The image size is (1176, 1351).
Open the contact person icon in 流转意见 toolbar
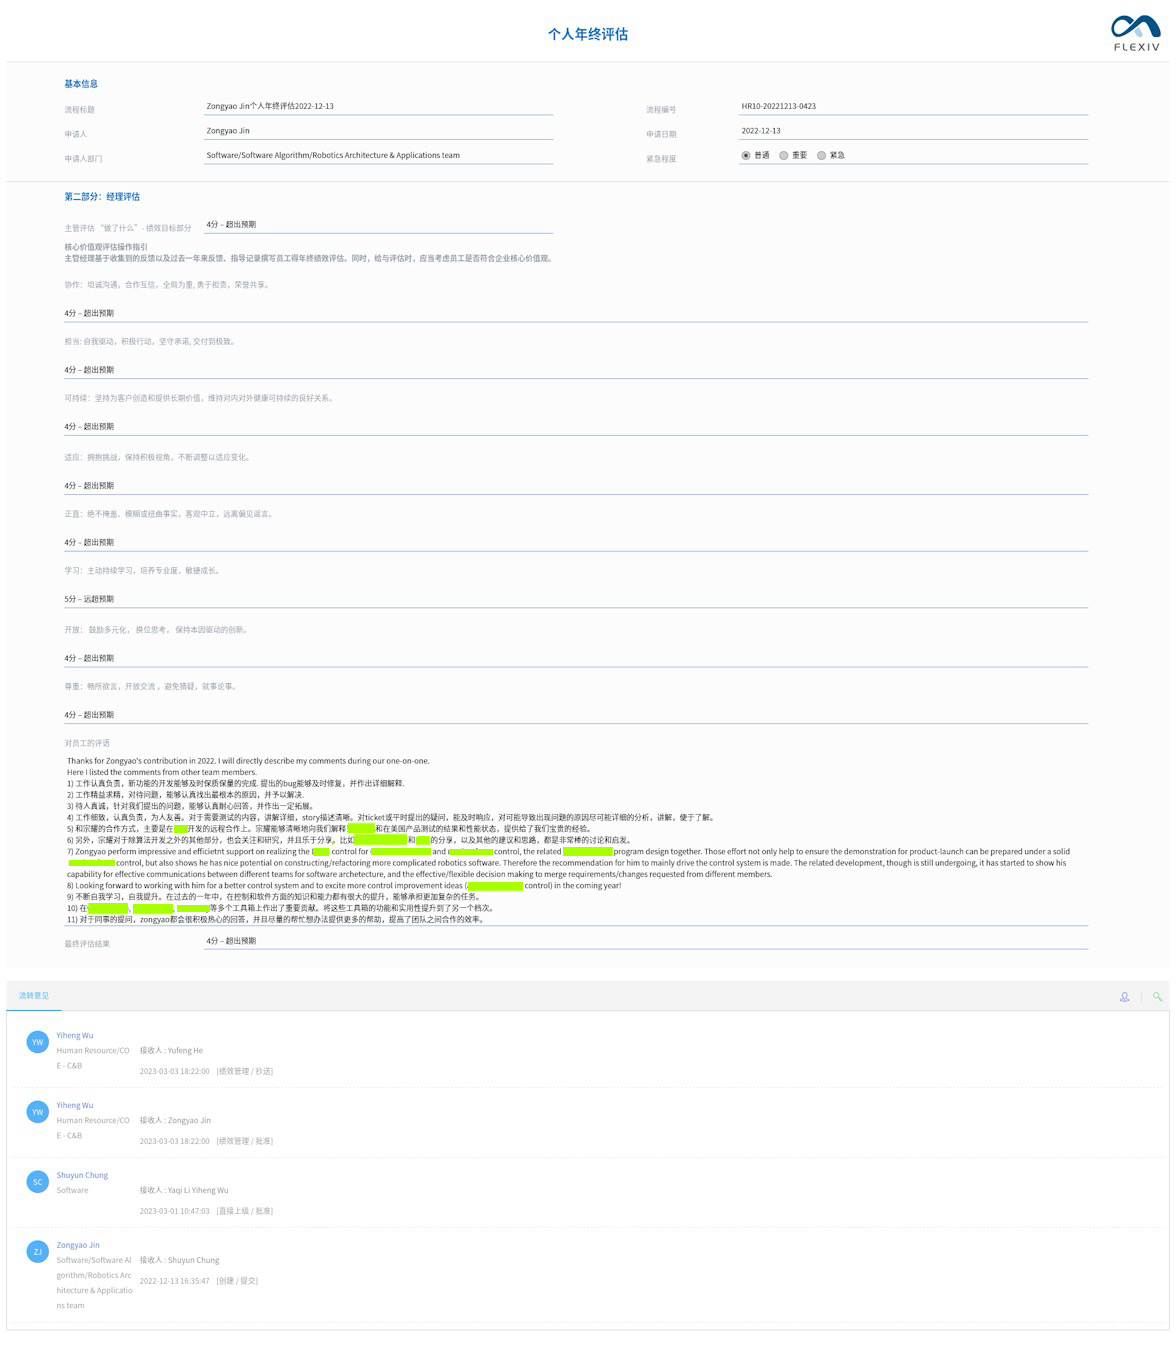[x=1124, y=996]
